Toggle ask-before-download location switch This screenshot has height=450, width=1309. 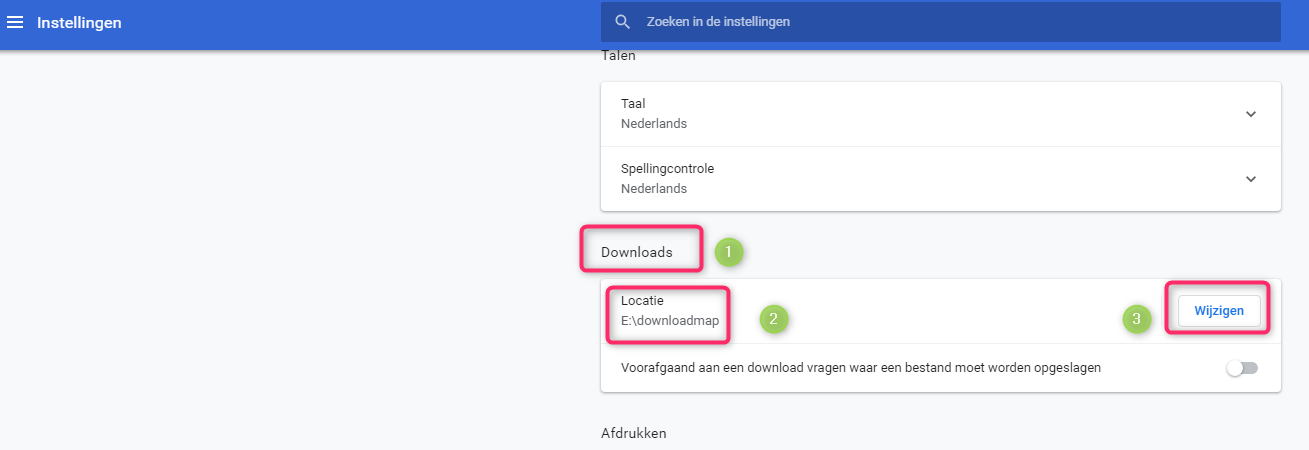pos(1242,368)
